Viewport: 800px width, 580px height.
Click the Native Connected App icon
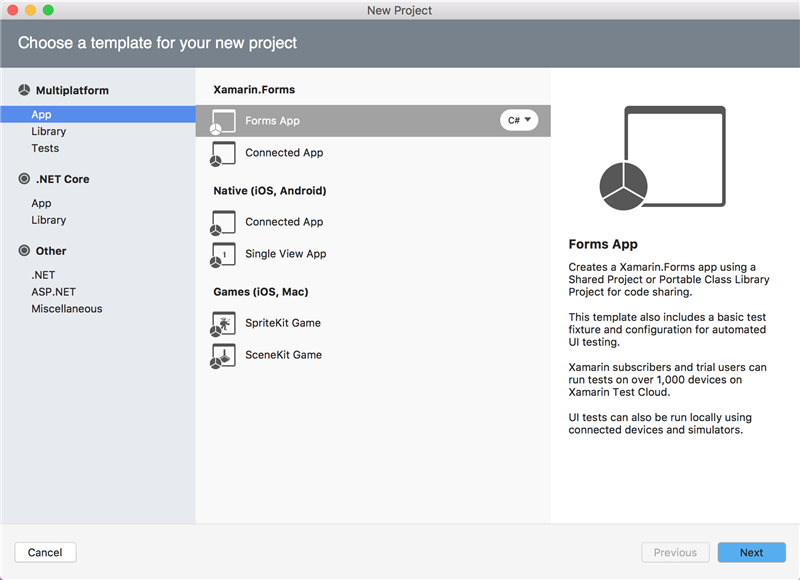223,223
